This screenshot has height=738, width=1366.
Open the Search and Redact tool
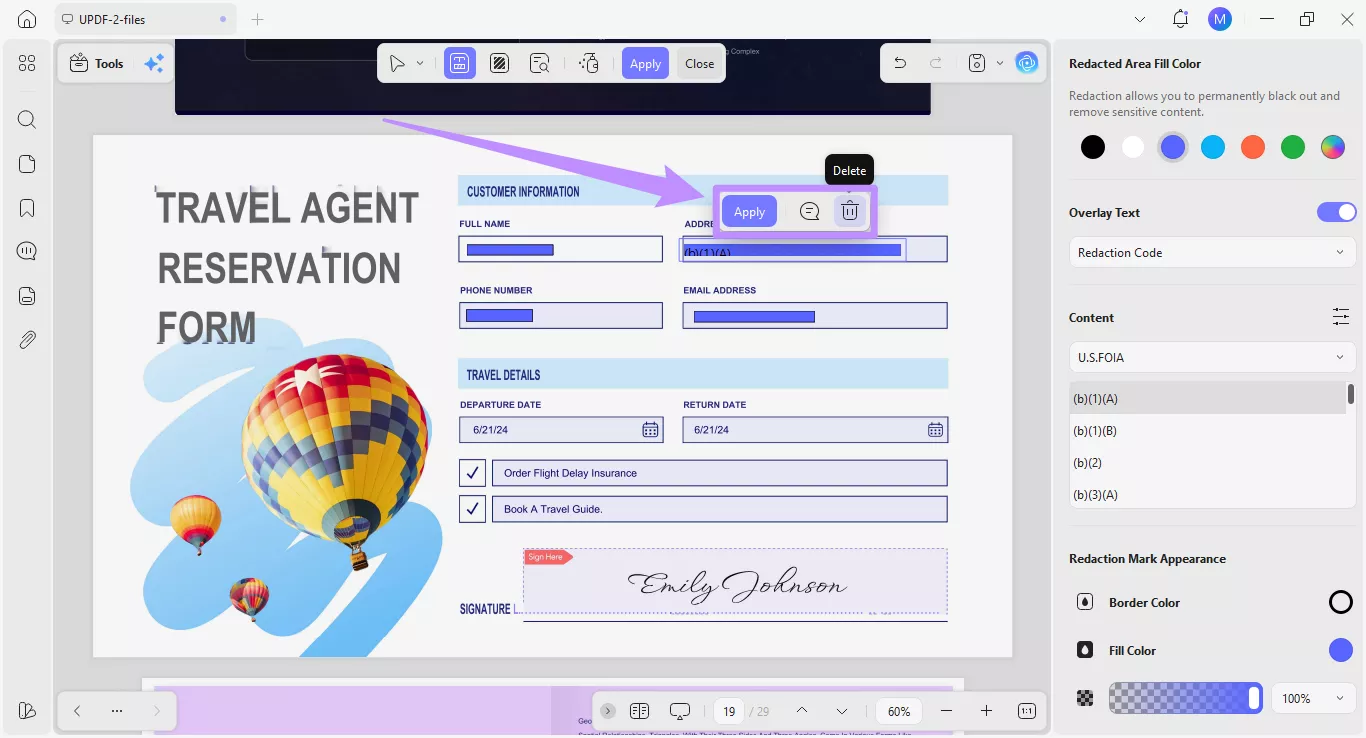[540, 64]
